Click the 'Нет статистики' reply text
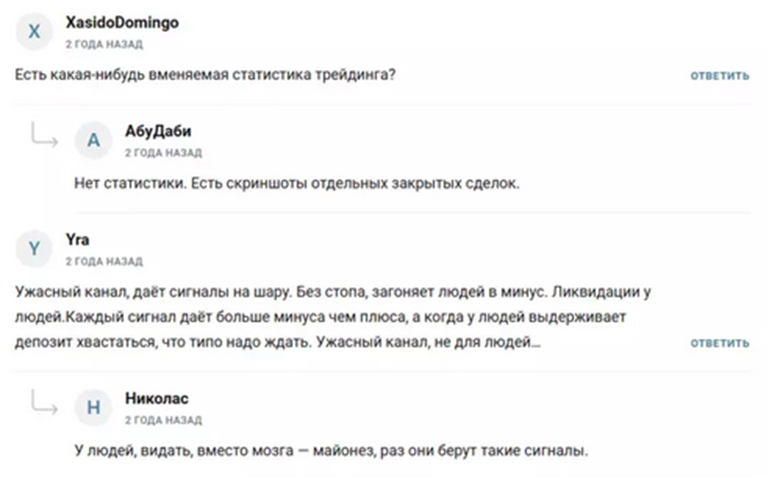769x477 pixels. click(297, 184)
